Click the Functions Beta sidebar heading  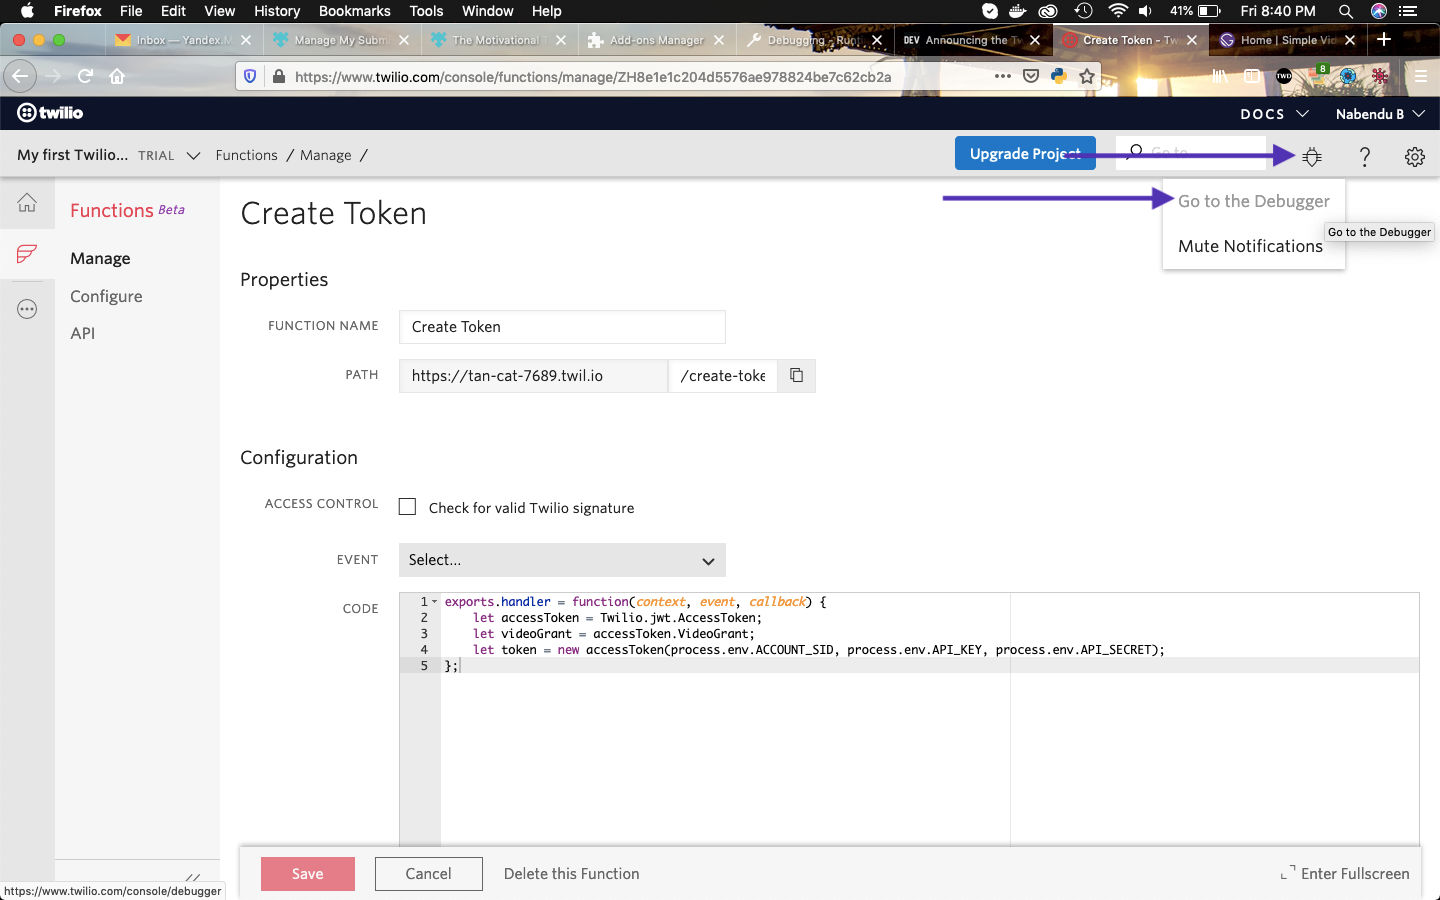(x=127, y=210)
